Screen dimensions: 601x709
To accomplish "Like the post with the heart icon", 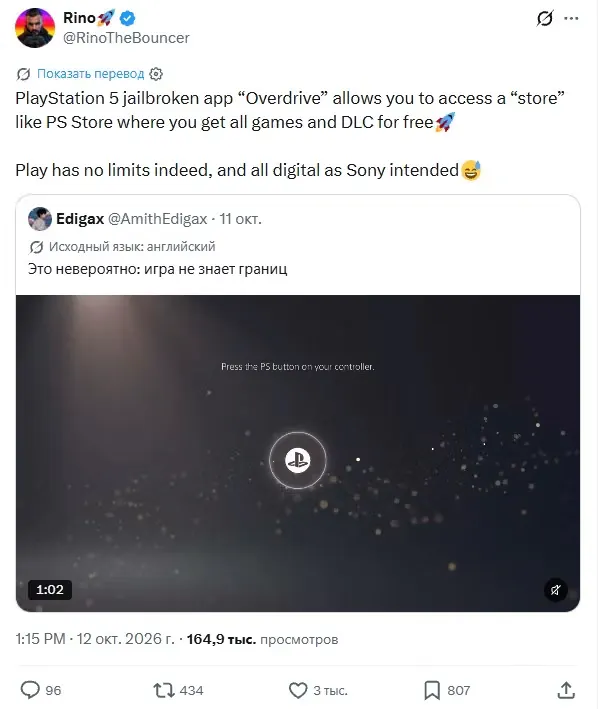I will (x=298, y=690).
